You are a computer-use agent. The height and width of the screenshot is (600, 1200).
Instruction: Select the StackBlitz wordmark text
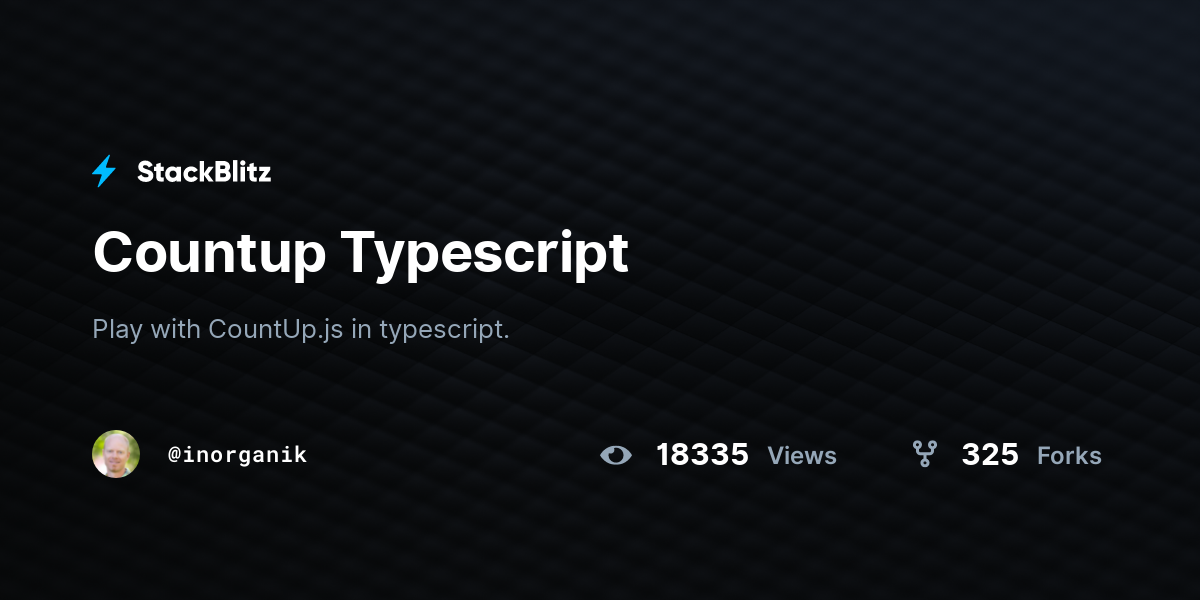coord(204,172)
